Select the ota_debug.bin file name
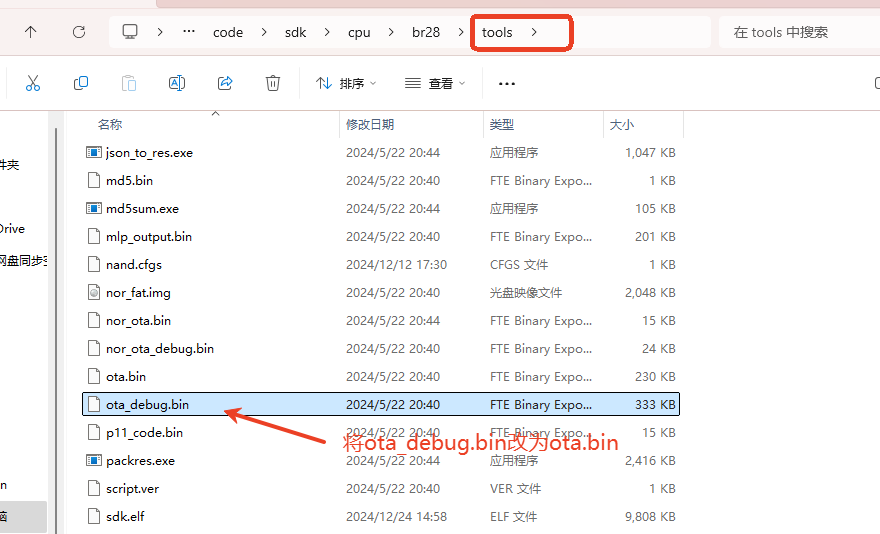 click(148, 404)
